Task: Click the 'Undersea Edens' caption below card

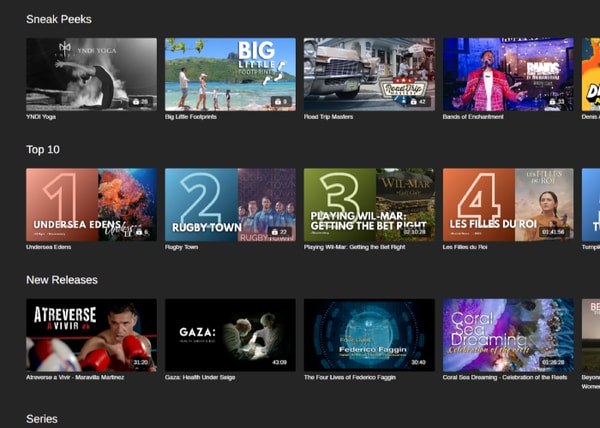Action: [x=49, y=247]
